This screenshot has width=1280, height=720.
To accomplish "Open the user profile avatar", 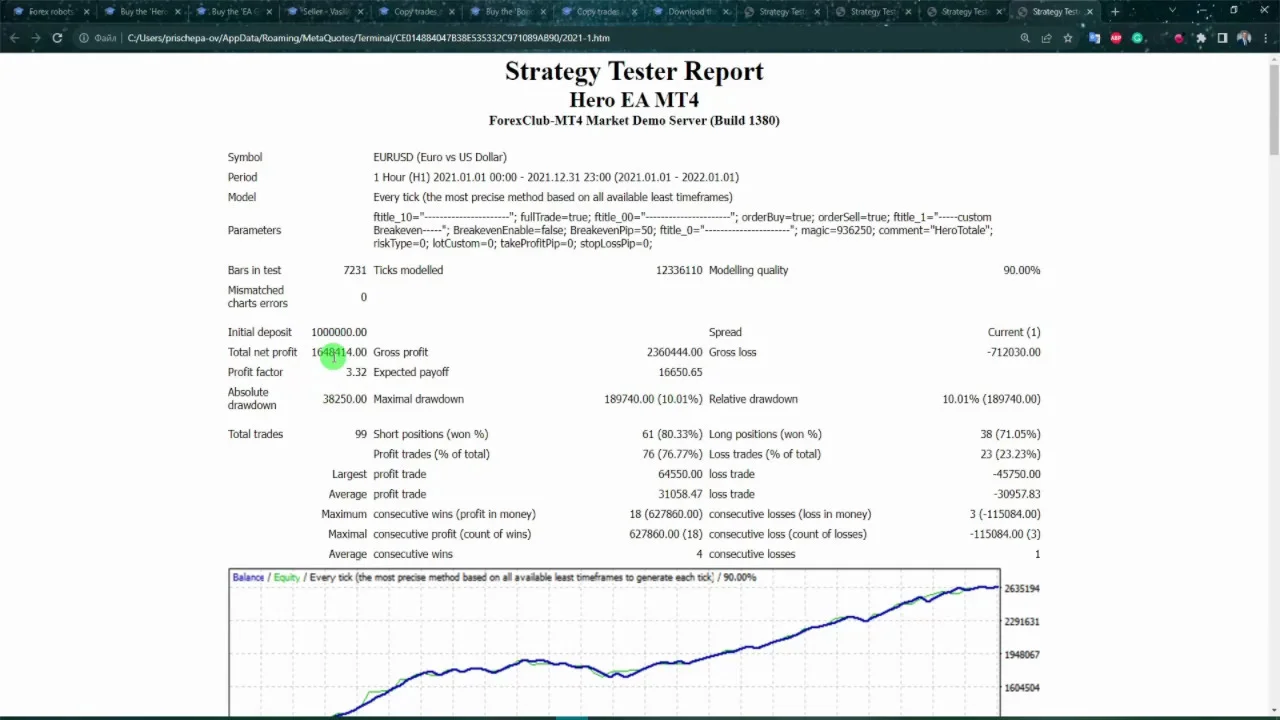I will (1244, 38).
